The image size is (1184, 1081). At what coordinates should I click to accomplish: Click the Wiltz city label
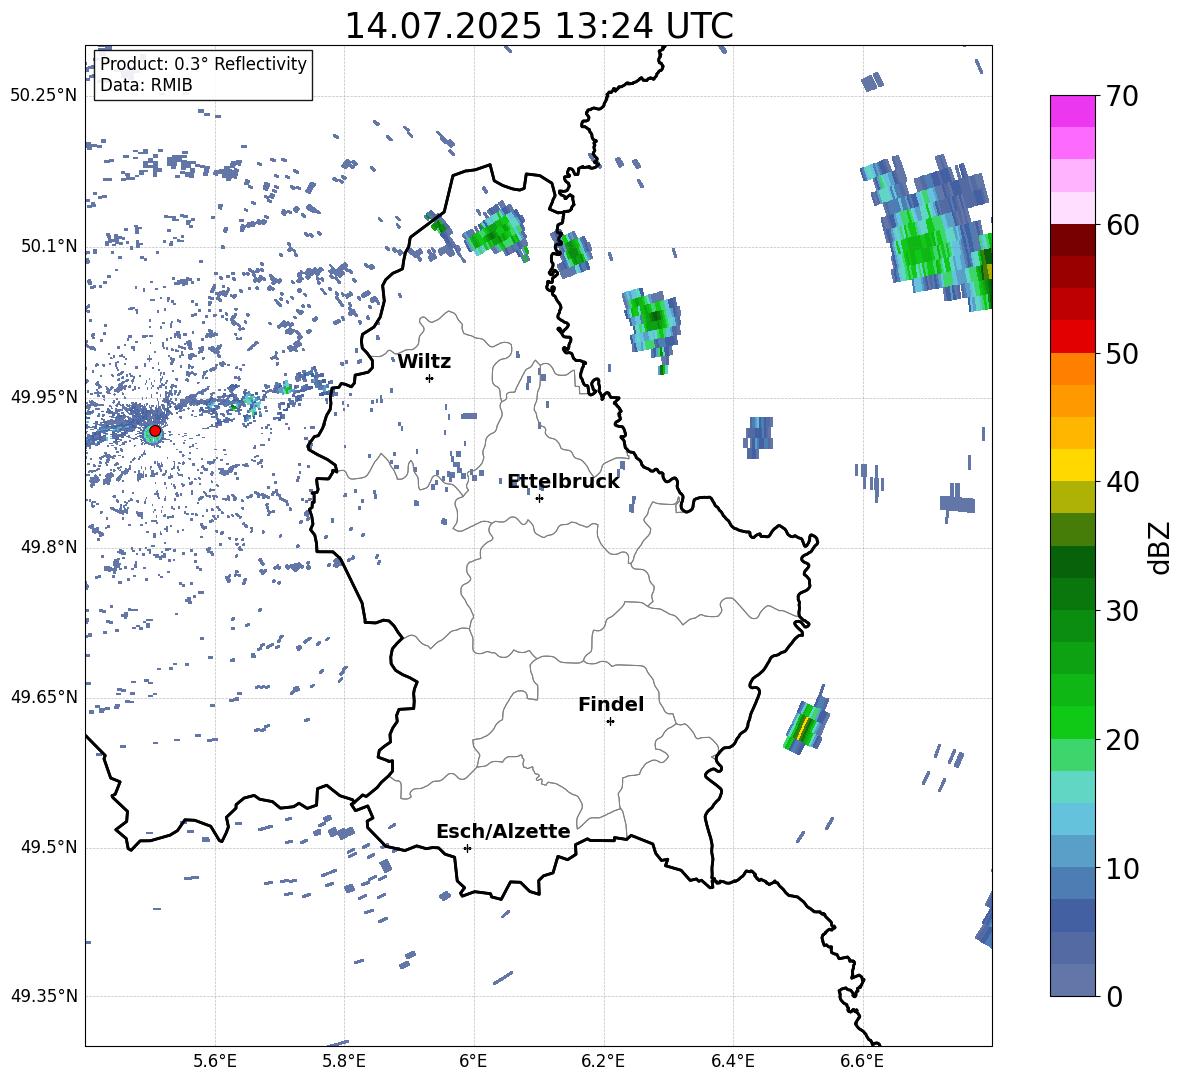(x=424, y=362)
